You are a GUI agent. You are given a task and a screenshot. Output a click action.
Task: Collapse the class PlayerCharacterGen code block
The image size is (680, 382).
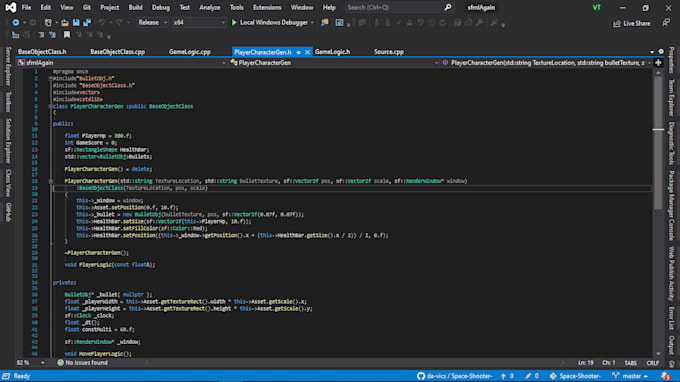click(50, 106)
